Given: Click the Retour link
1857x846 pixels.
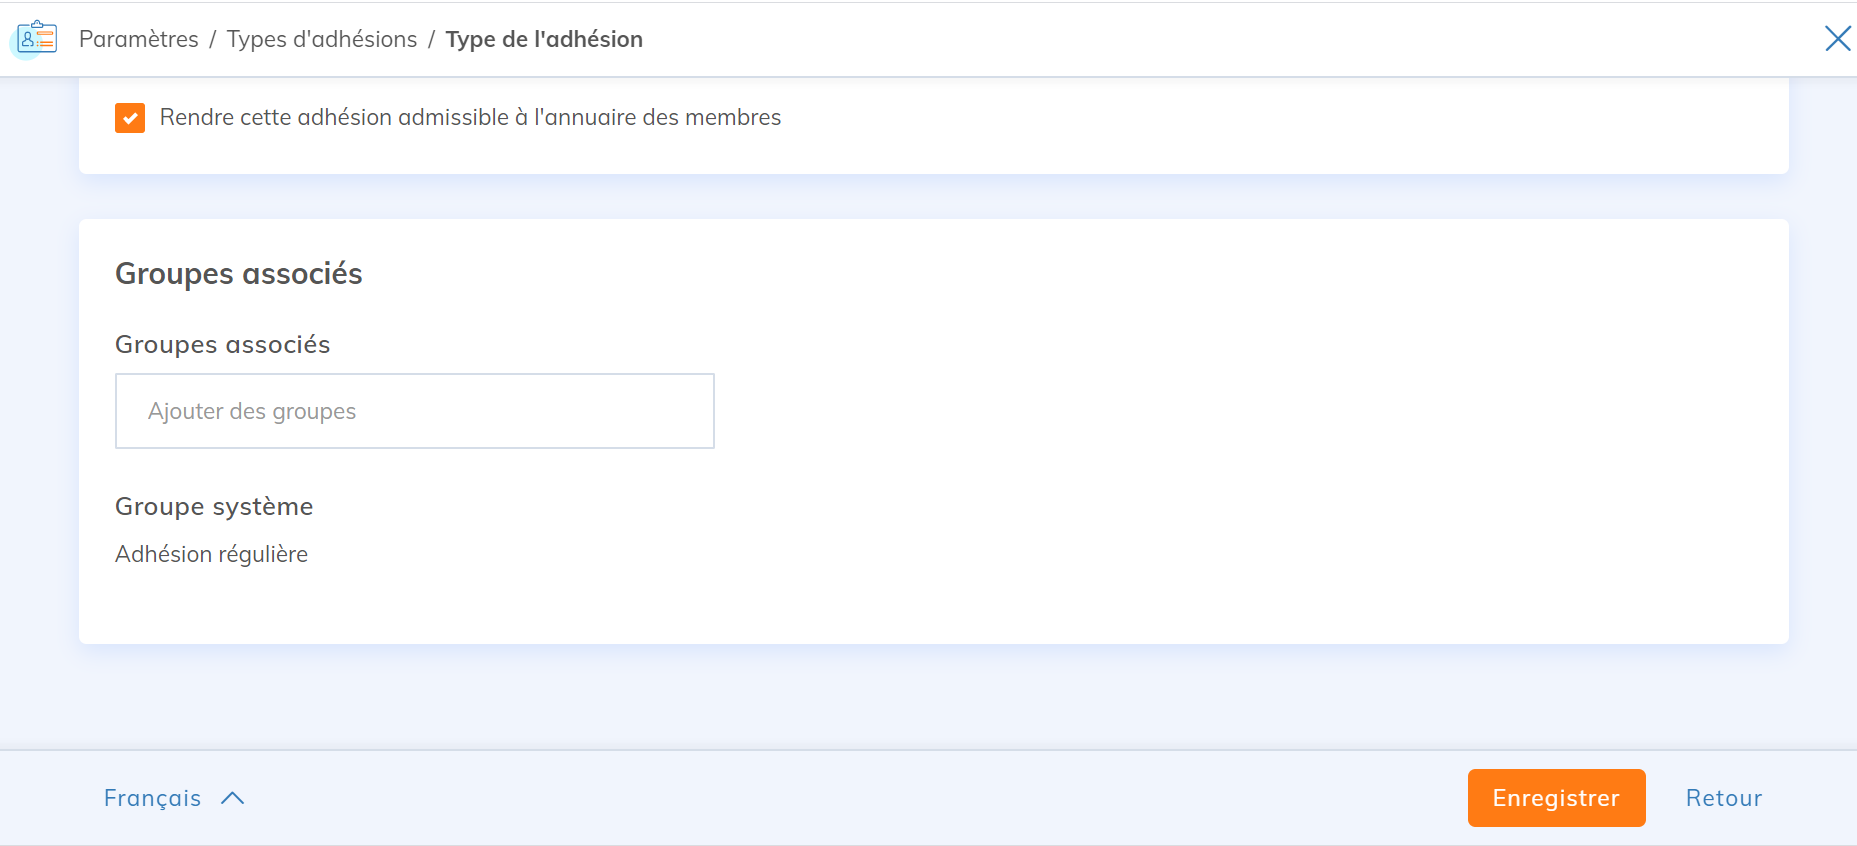Looking at the screenshot, I should click(1723, 798).
